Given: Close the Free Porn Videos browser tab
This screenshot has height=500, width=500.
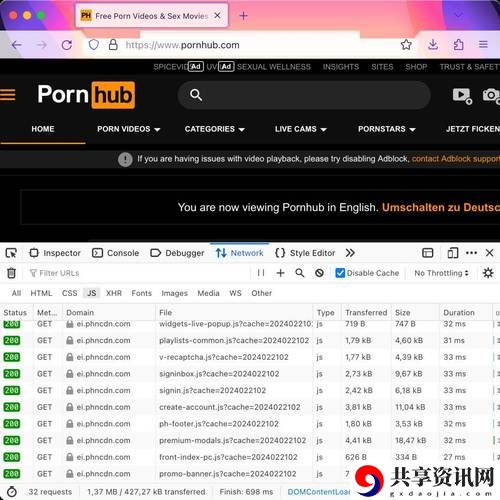Looking at the screenshot, I should pos(217,15).
